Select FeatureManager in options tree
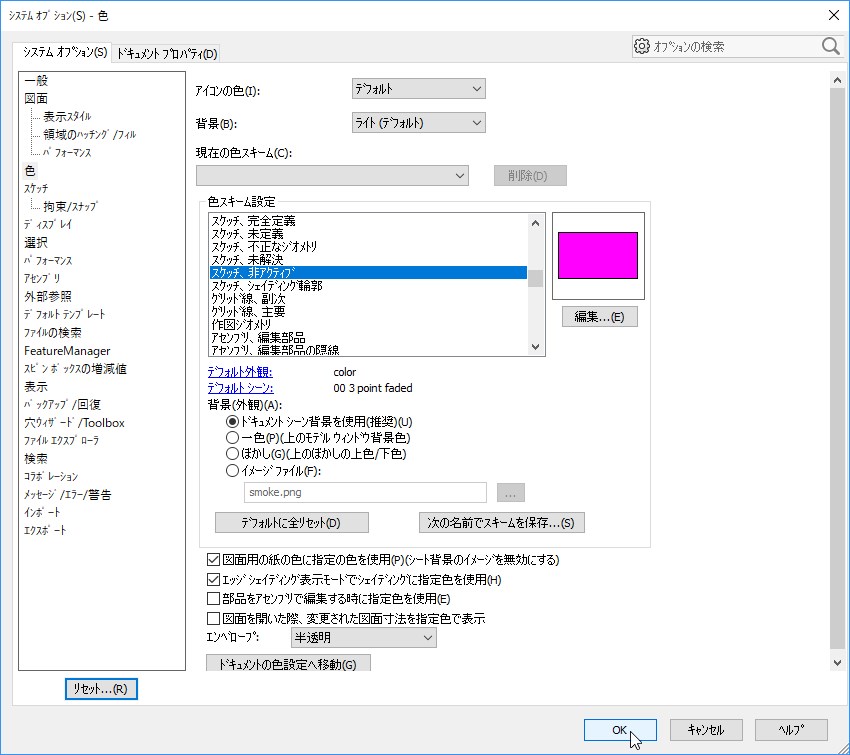Screen dimensions: 850x755 tap(67, 351)
